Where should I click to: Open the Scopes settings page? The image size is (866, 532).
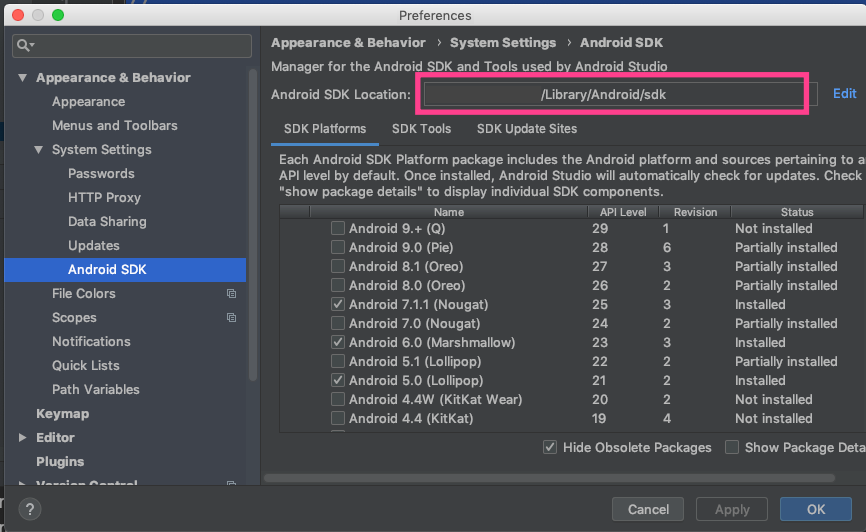pyautogui.click(x=74, y=318)
